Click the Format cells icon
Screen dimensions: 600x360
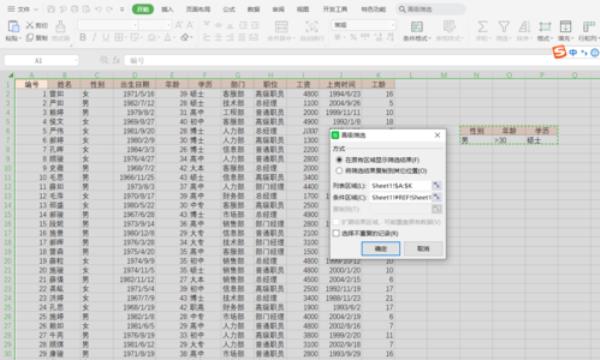[545, 27]
